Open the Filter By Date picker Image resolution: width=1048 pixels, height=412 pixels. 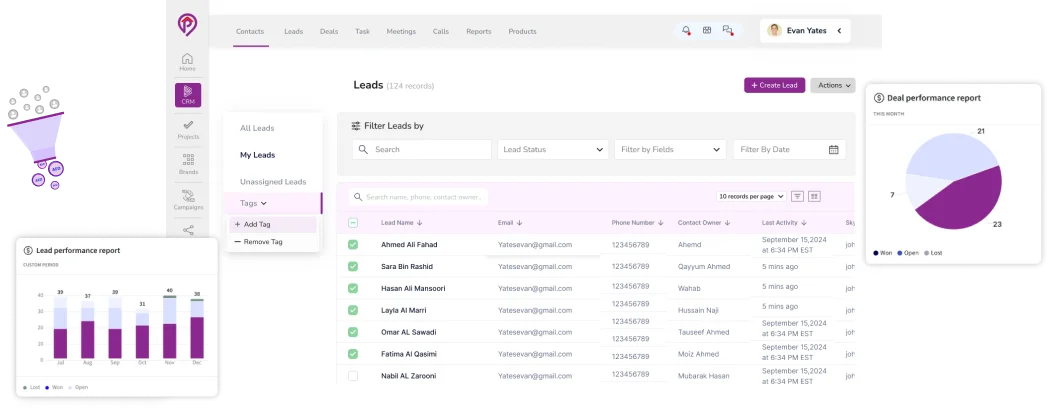[789, 150]
